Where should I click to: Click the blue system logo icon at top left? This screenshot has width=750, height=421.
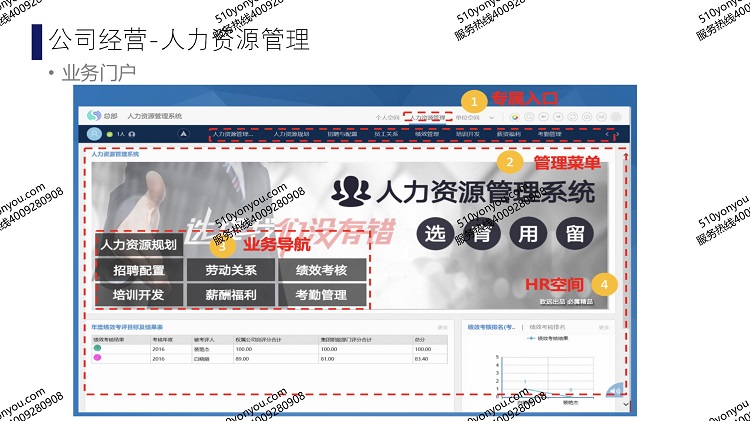95,116
